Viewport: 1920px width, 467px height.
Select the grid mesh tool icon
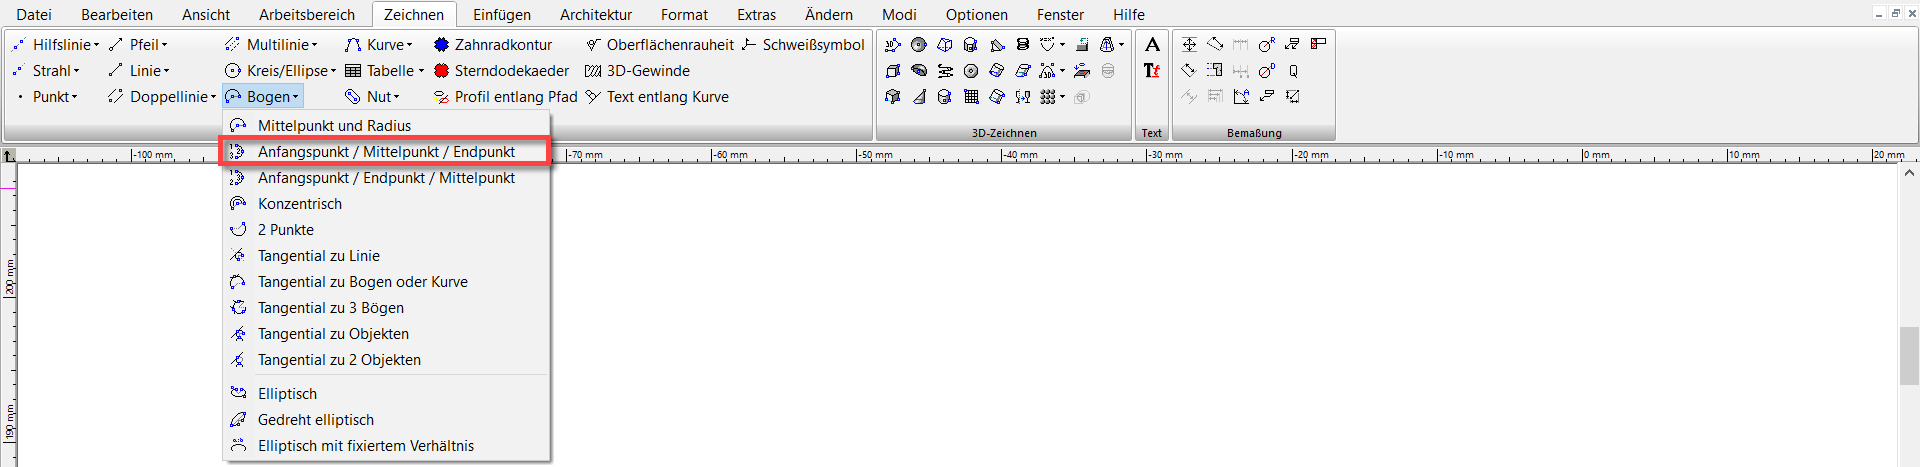click(x=971, y=97)
